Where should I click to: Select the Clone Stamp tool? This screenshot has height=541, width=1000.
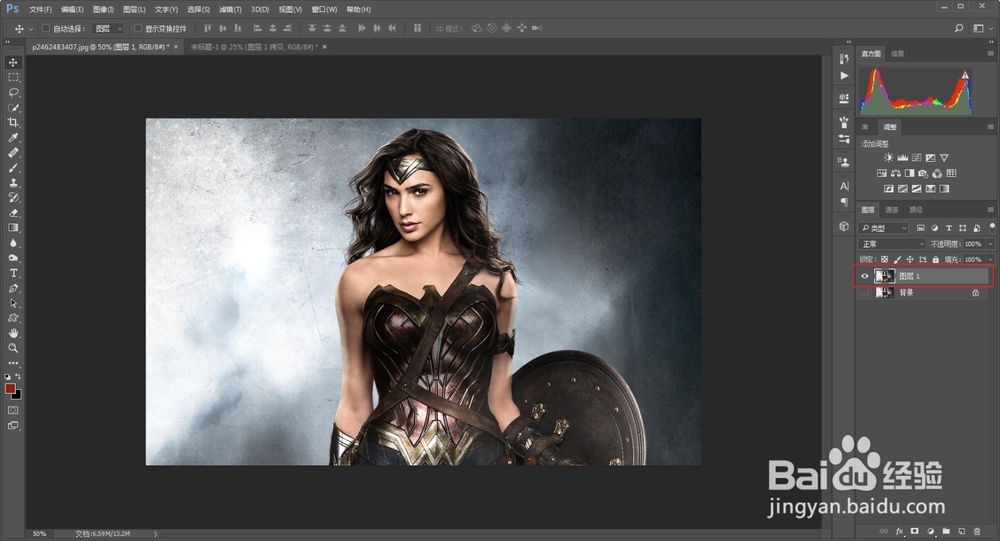pyautogui.click(x=13, y=183)
